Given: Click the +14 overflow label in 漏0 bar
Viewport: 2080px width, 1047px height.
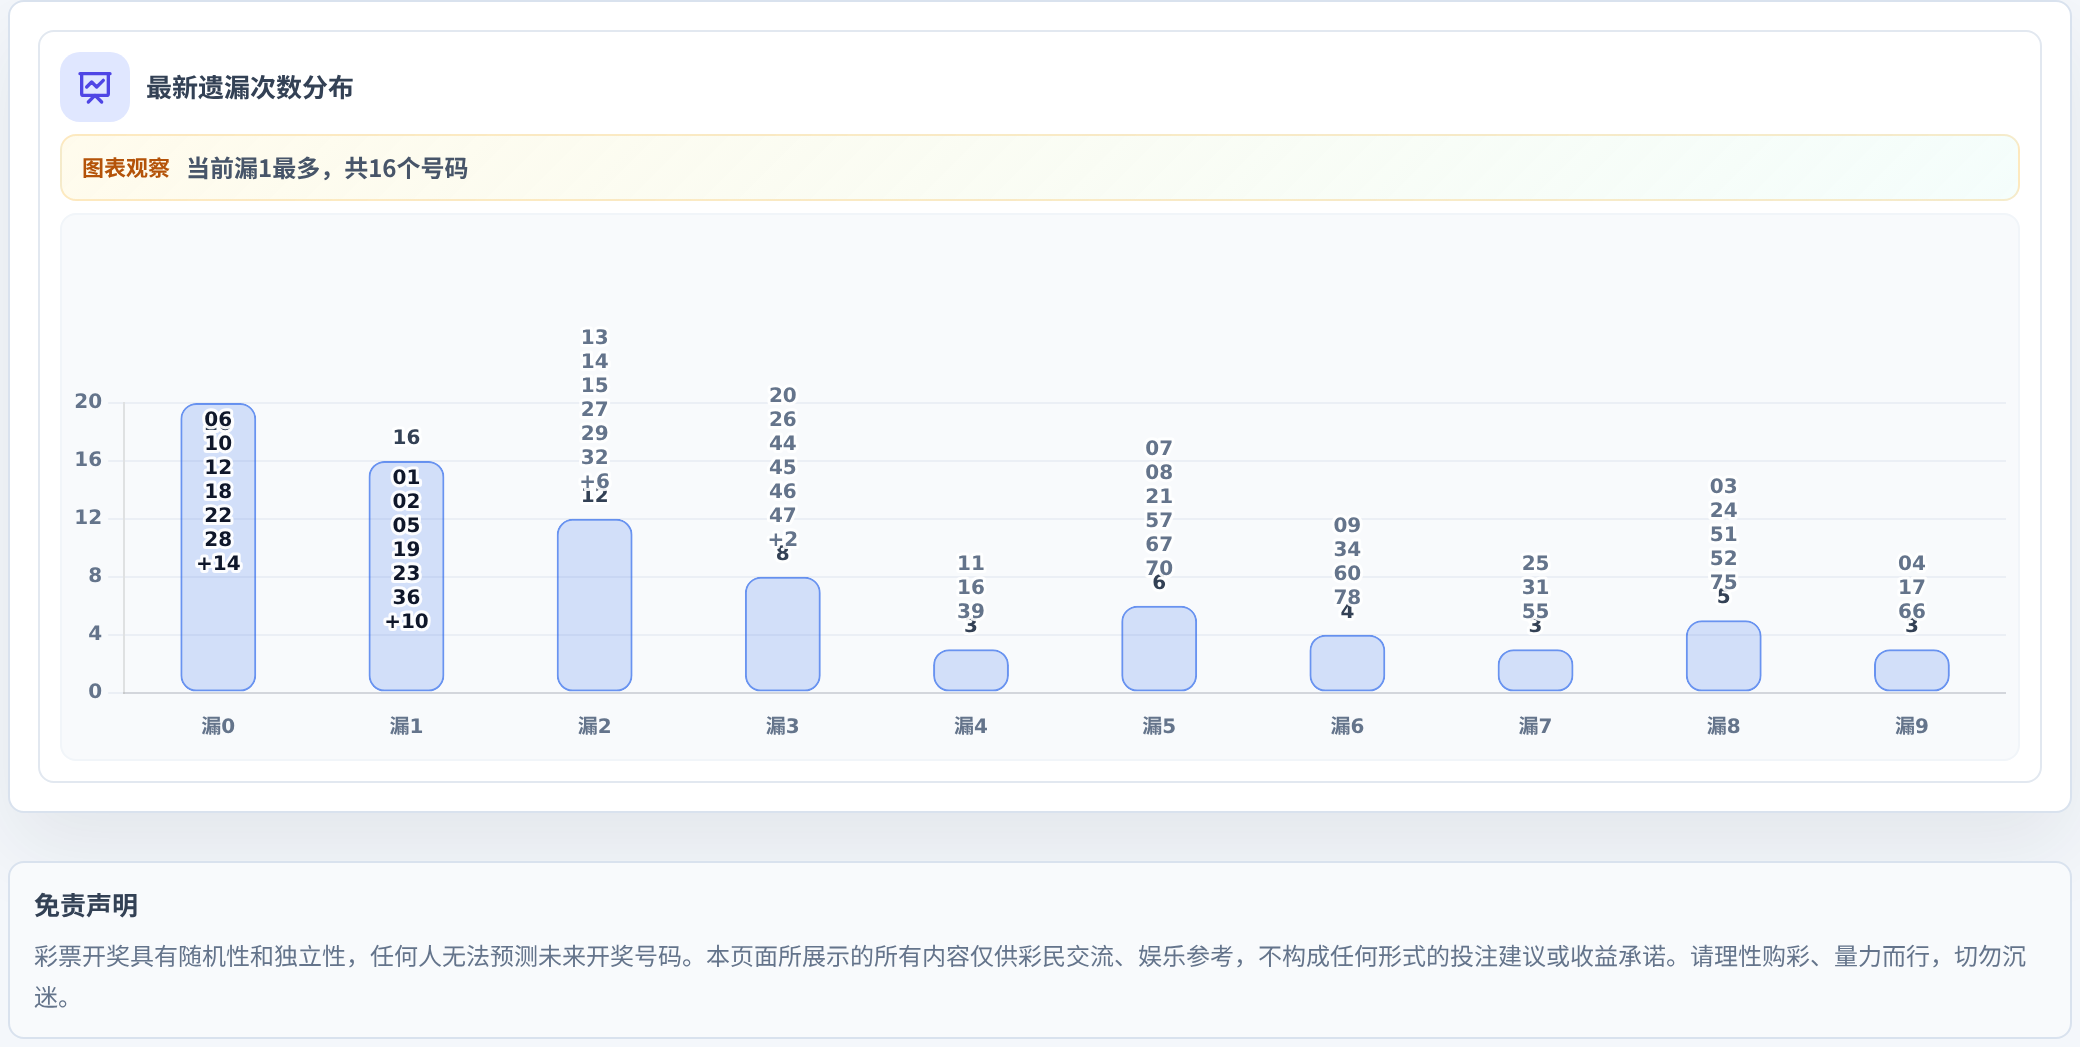Looking at the screenshot, I should (x=218, y=563).
